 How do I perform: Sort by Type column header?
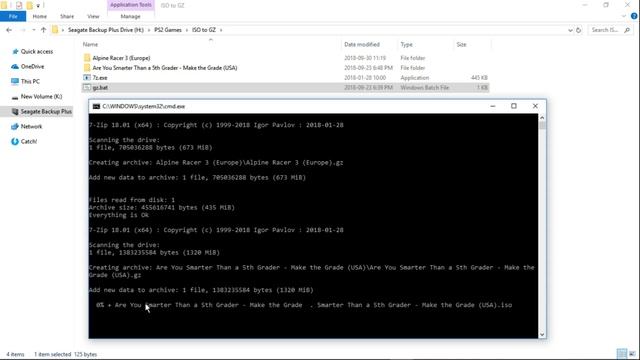pos(406,44)
